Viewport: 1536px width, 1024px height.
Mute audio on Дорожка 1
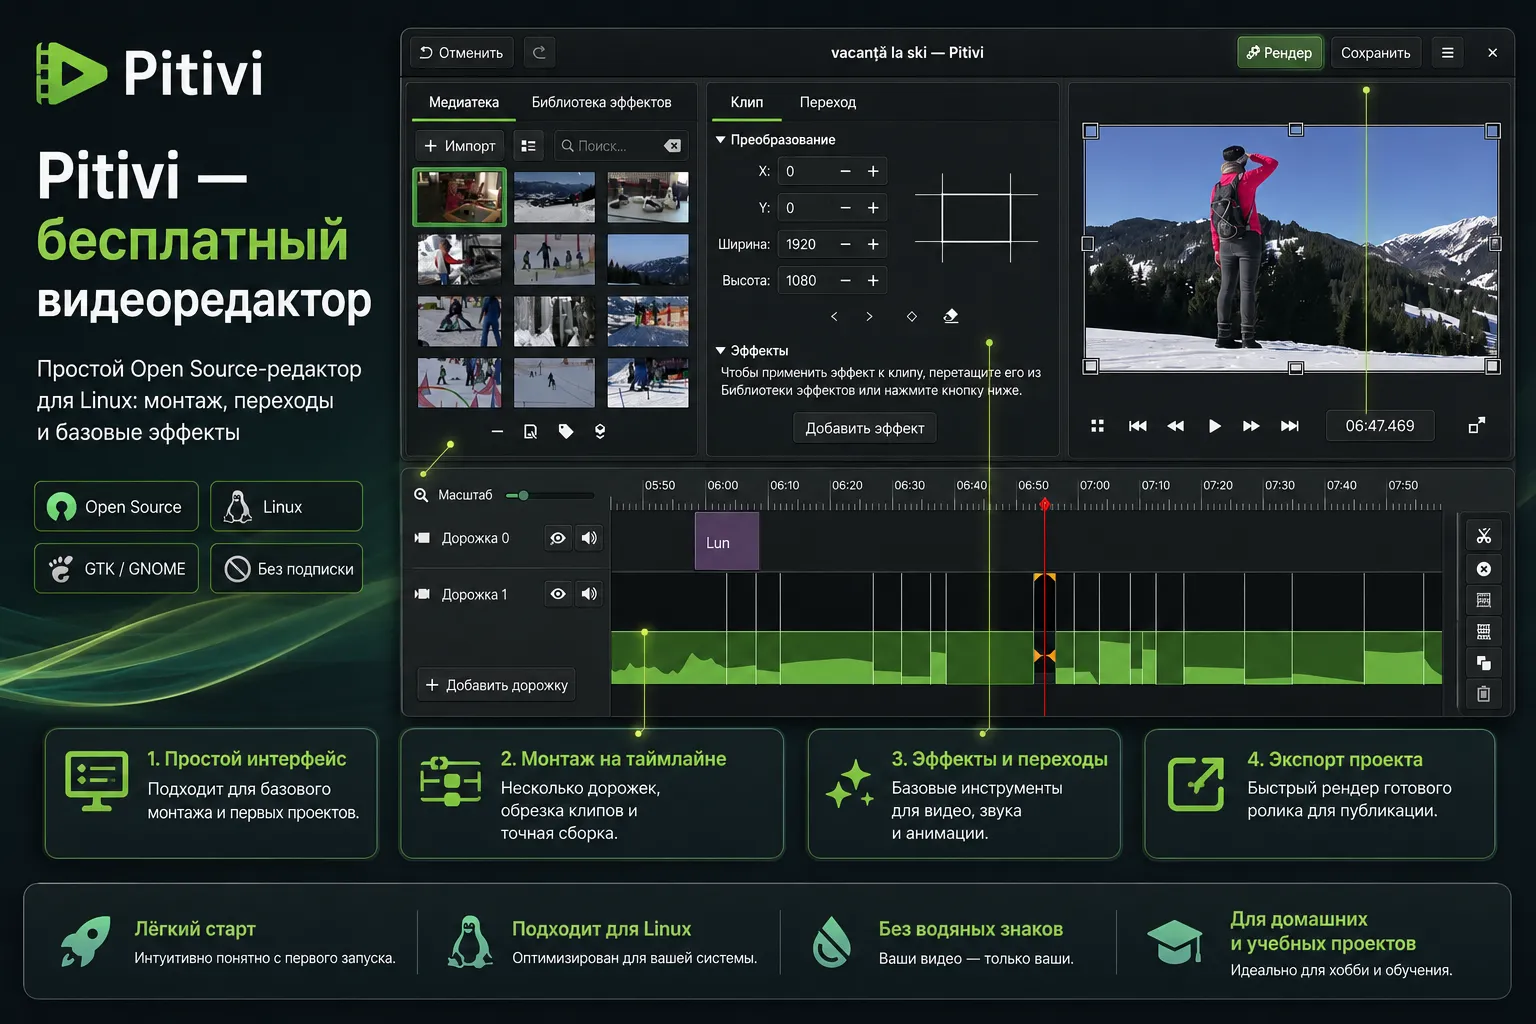(589, 594)
